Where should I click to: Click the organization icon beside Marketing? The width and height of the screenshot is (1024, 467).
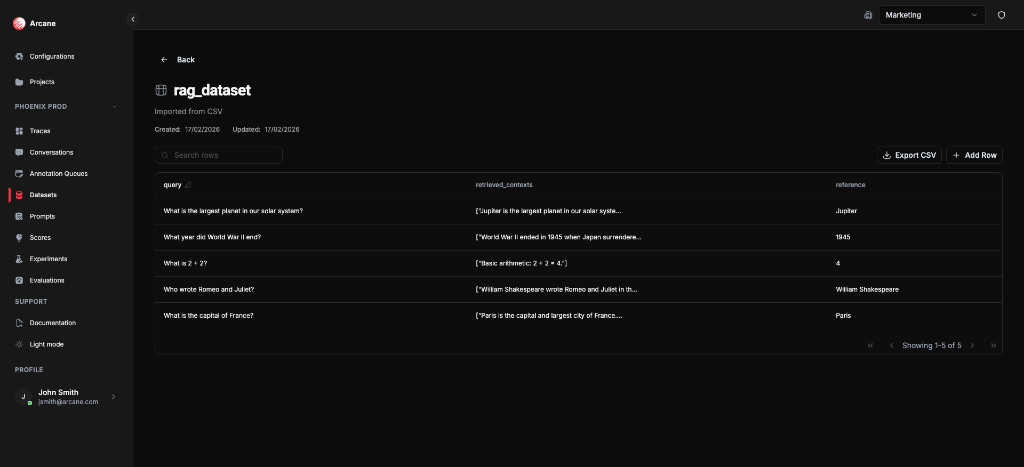pyautogui.click(x=868, y=15)
